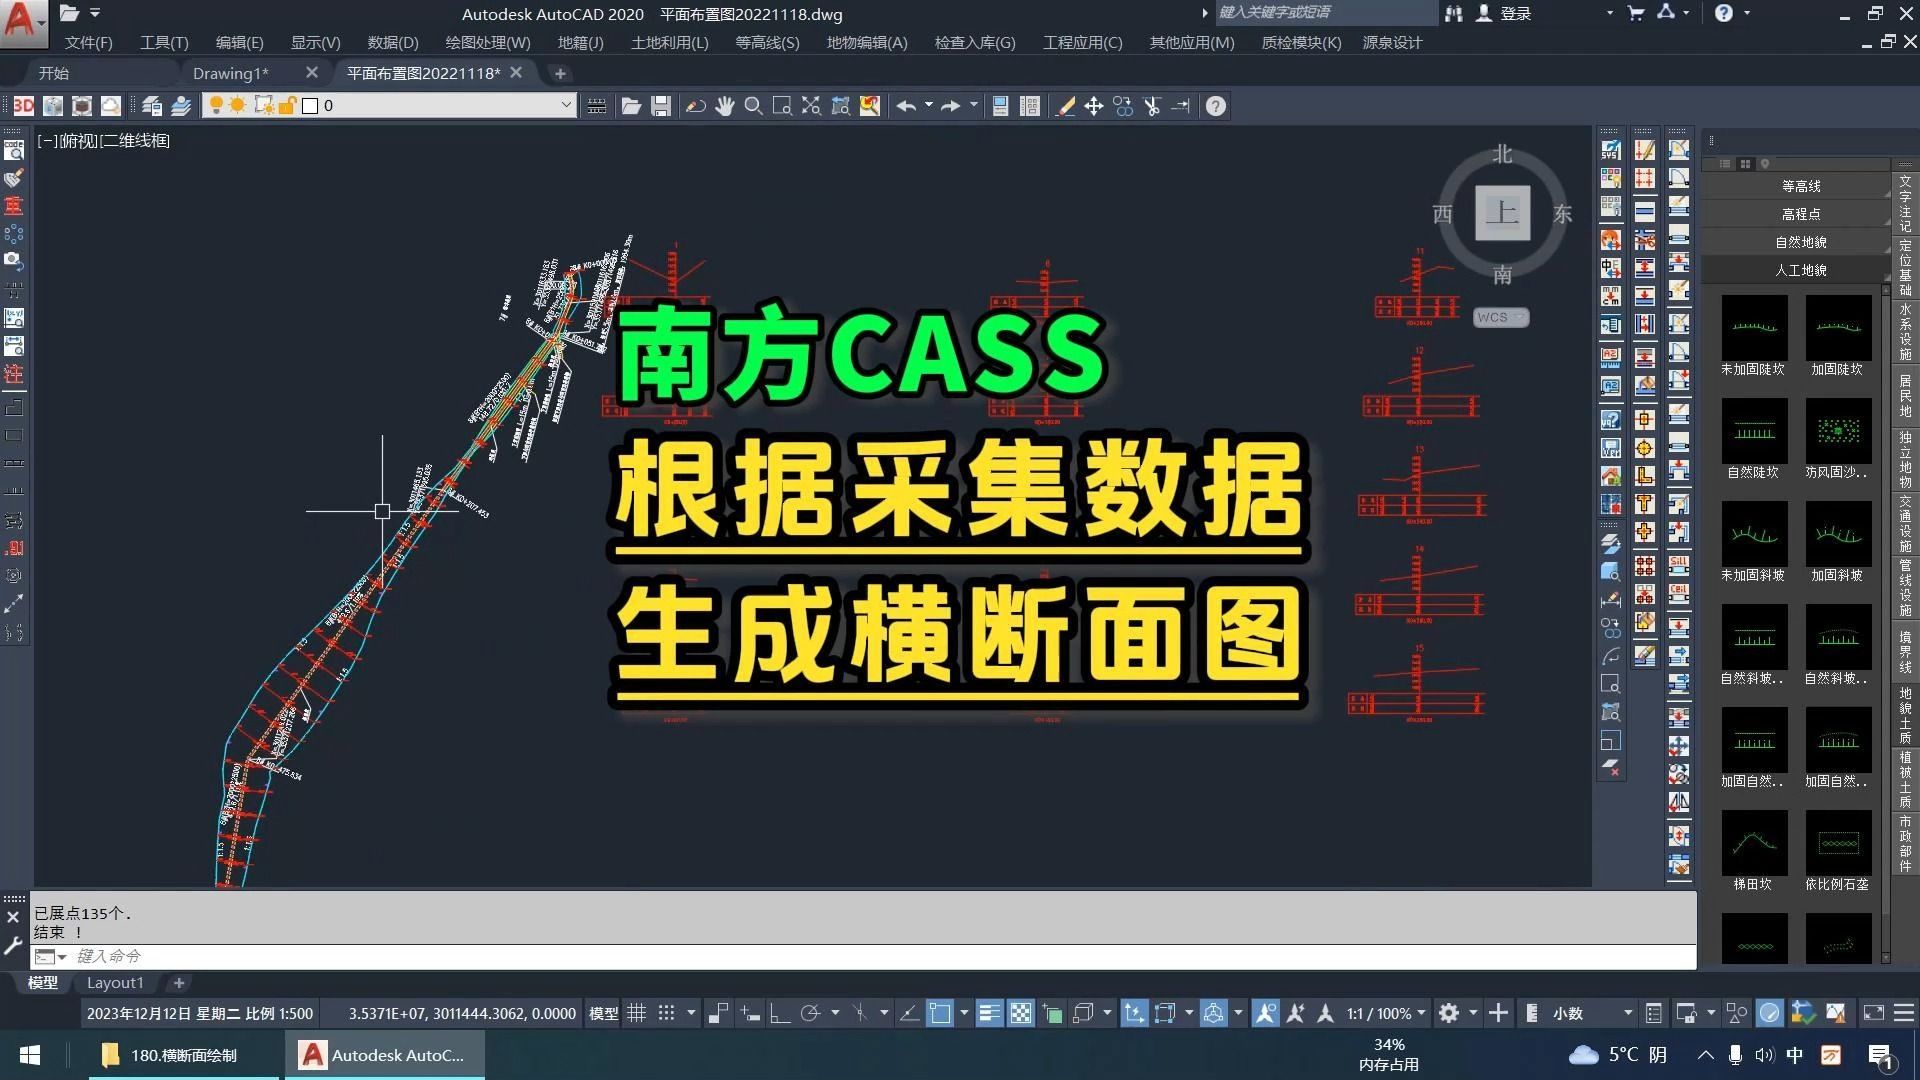This screenshot has width=1920, height=1080.
Task: Open the 1:1/100% scale dropdown
Action: [x=1385, y=1013]
